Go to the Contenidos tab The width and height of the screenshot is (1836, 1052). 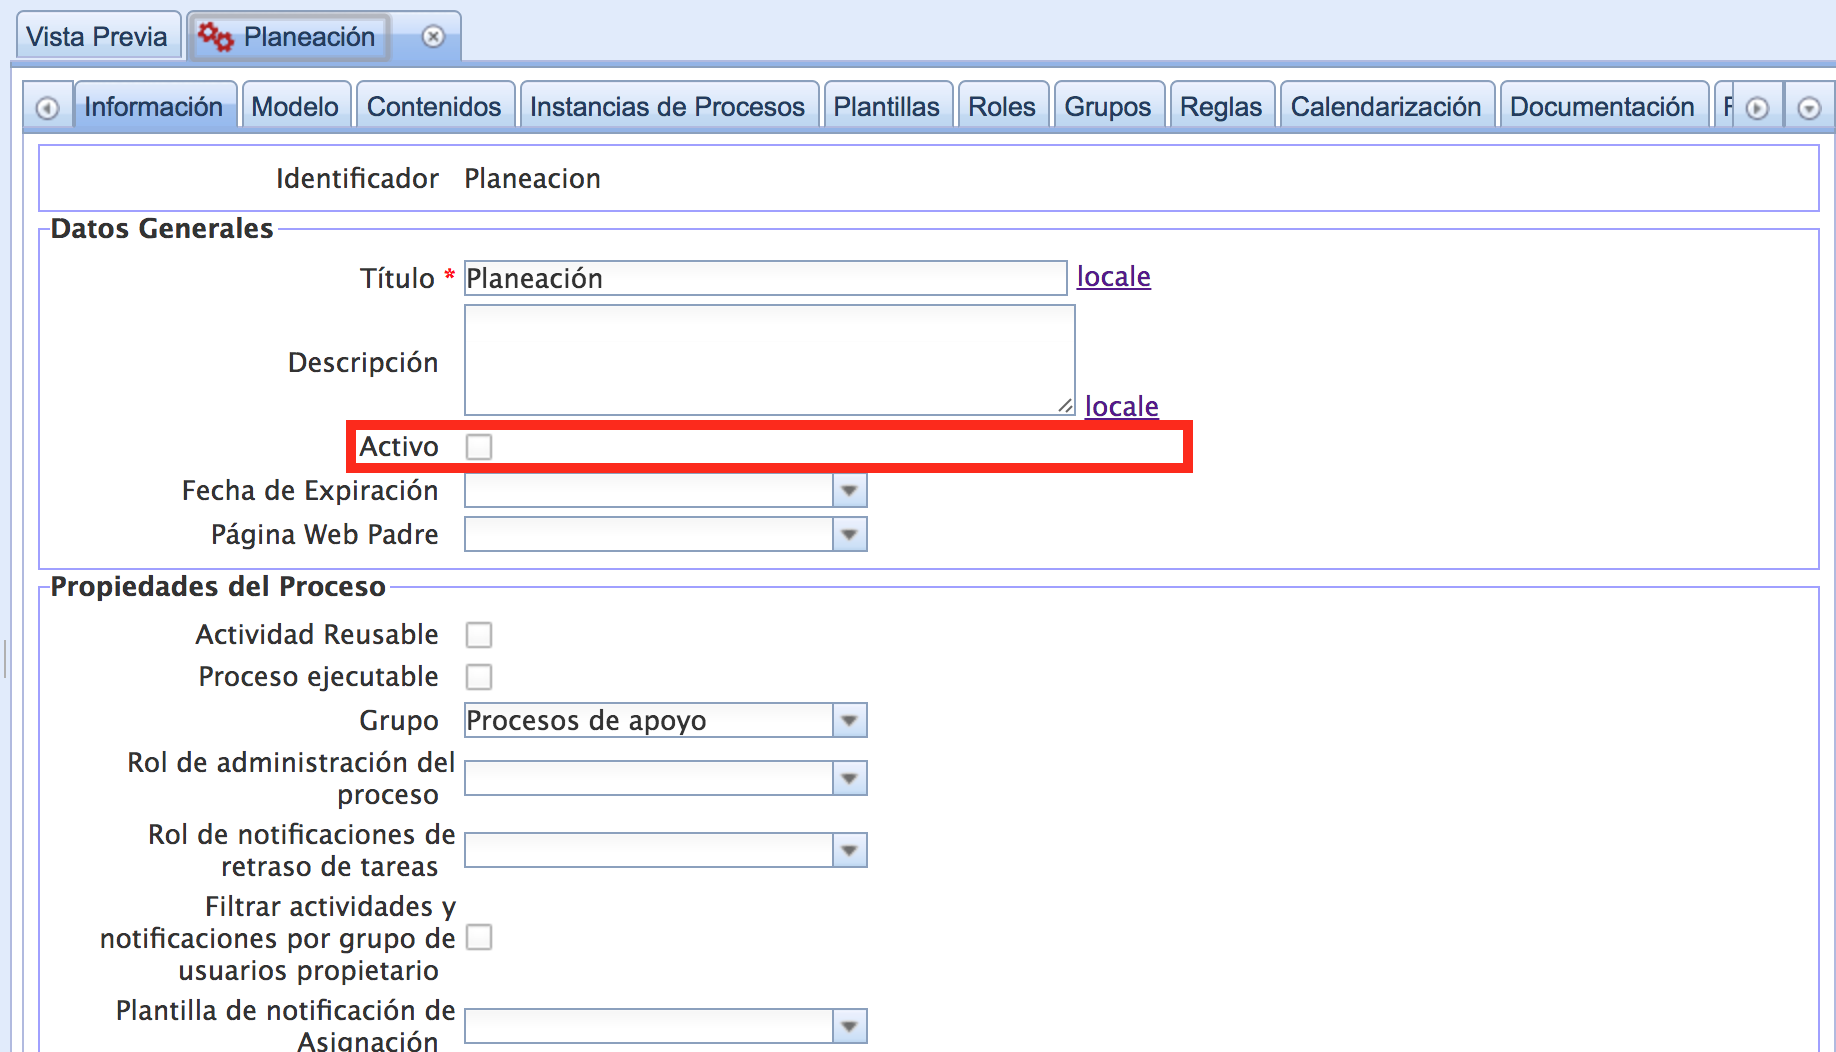click(434, 106)
